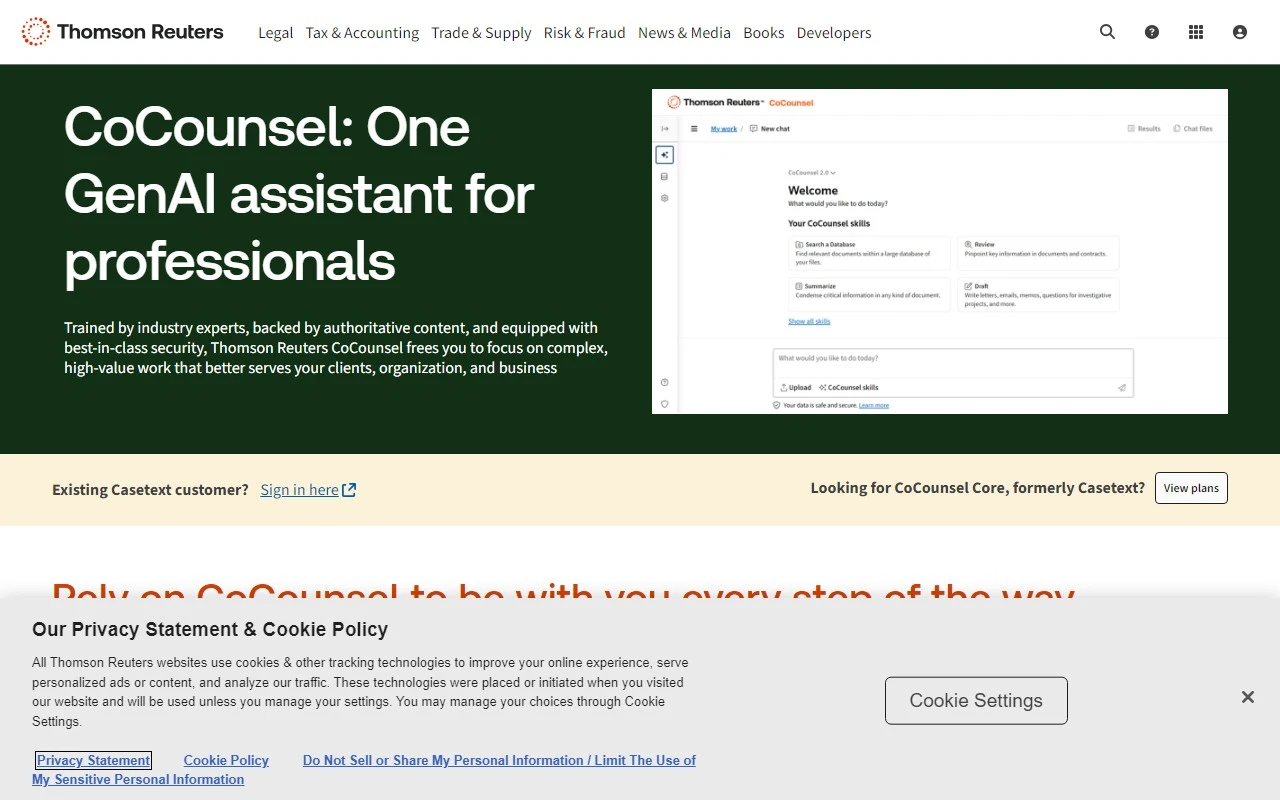Click the CoCounsel product screenshot image
Image resolution: width=1280 pixels, height=800 pixels.
click(940, 251)
